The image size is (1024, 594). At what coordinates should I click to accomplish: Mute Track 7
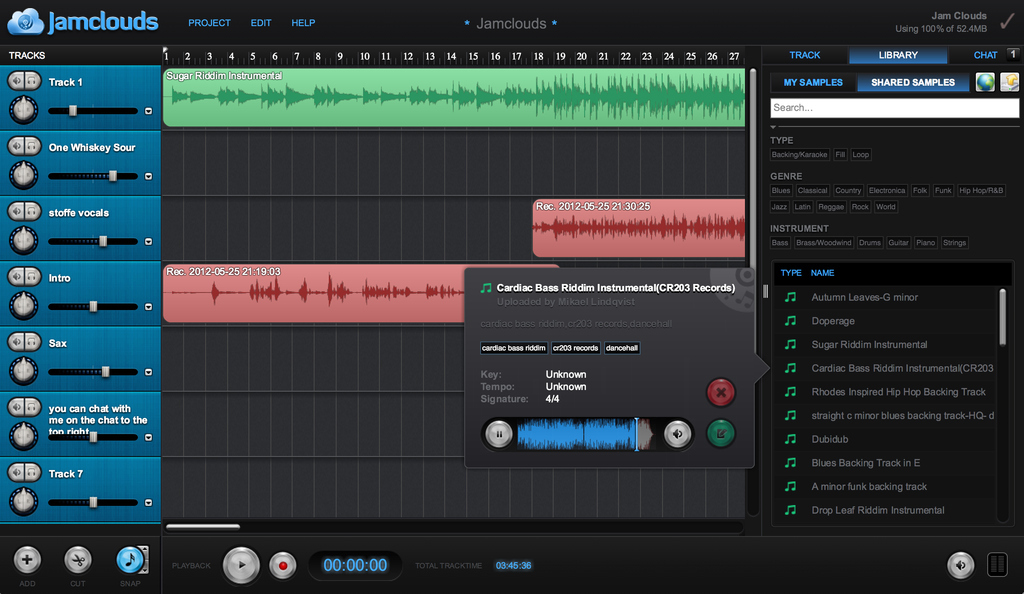tap(16, 472)
